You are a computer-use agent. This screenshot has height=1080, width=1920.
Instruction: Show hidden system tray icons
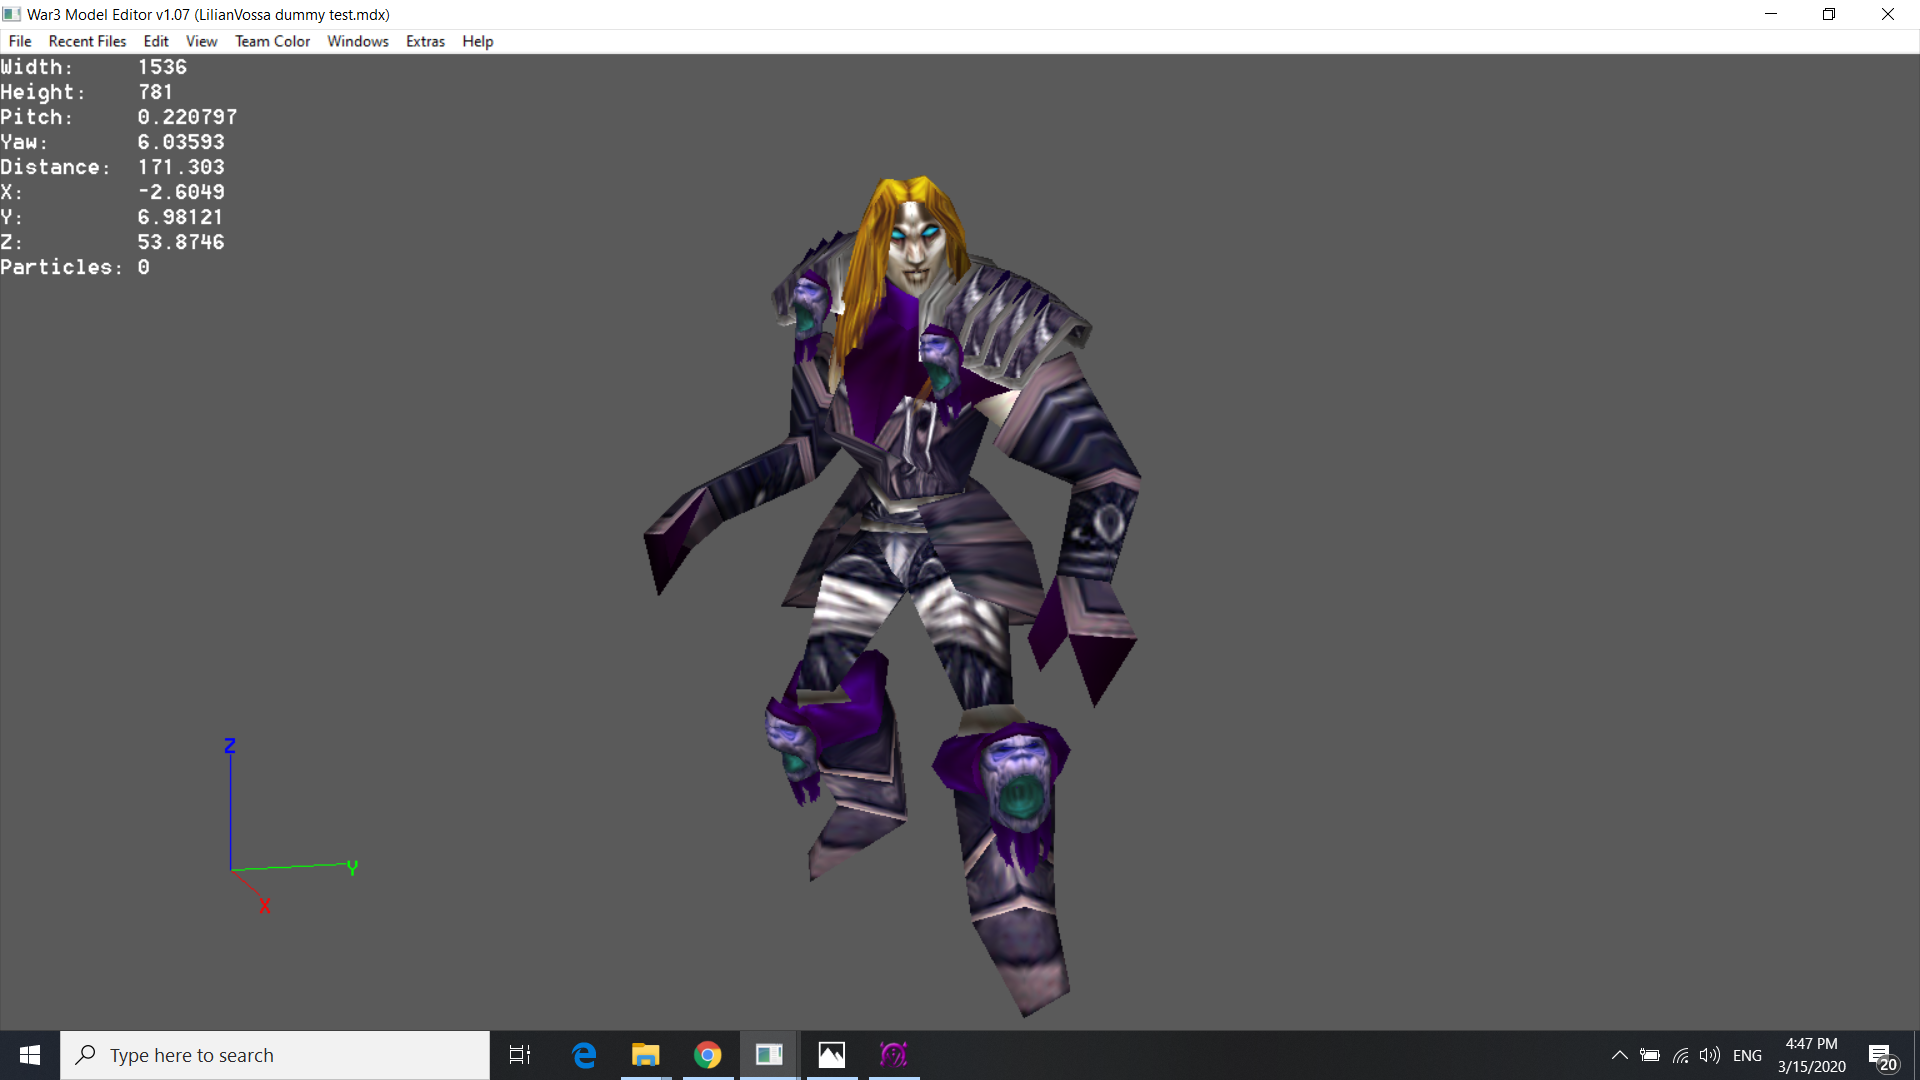(1619, 1055)
